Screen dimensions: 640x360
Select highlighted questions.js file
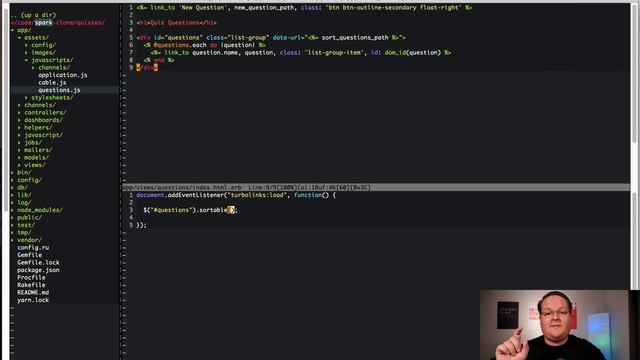tap(59, 90)
